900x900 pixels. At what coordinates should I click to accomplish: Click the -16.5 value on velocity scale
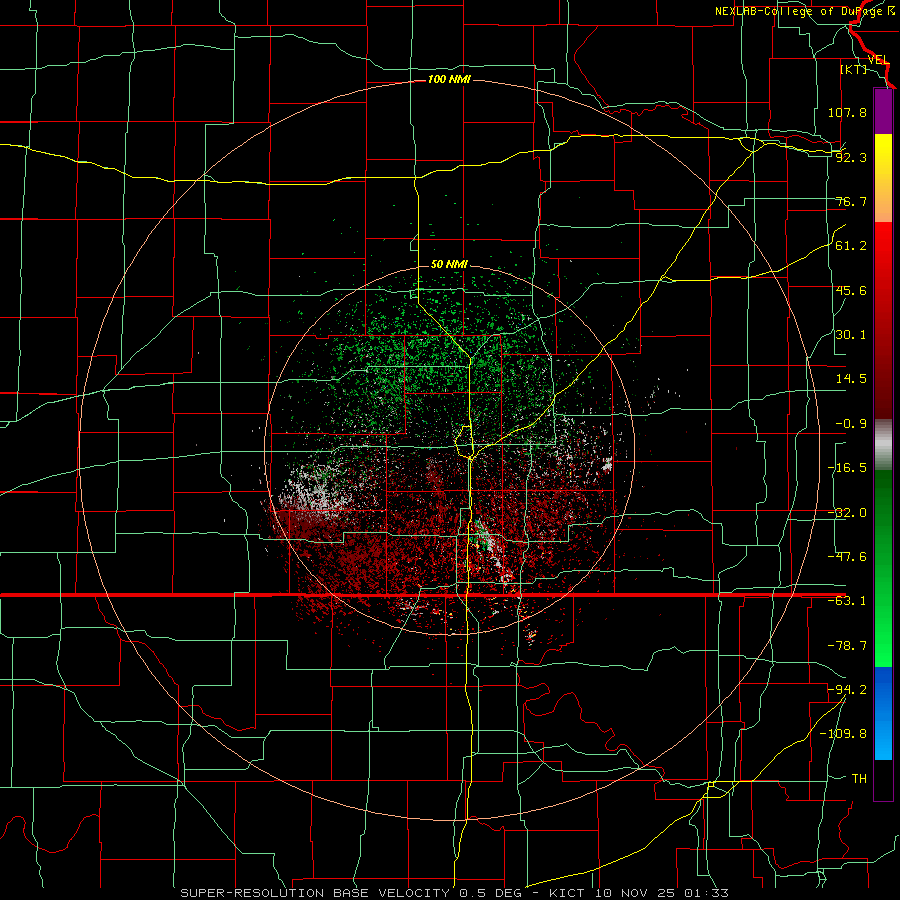(847, 468)
